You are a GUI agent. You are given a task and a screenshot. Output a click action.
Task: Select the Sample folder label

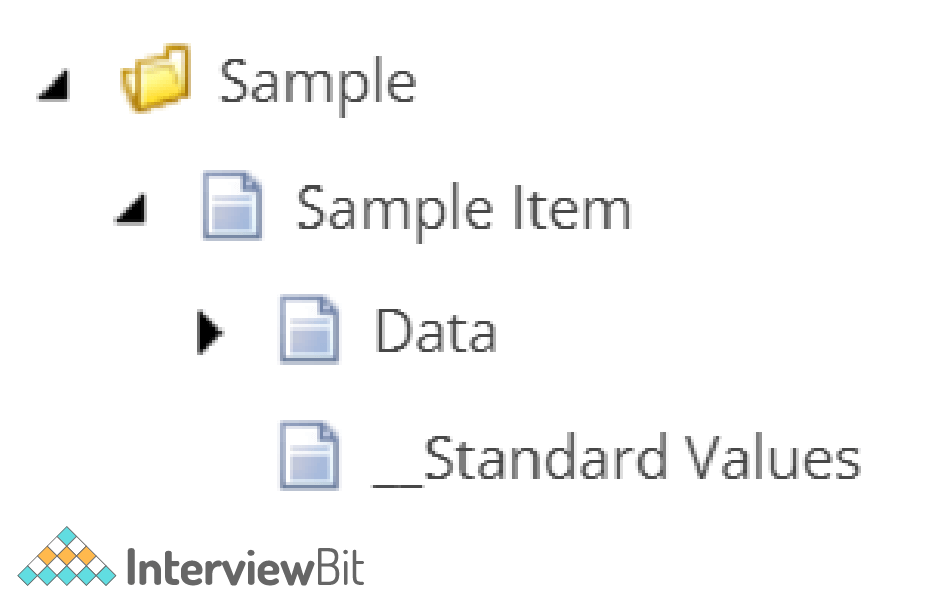[318, 84]
